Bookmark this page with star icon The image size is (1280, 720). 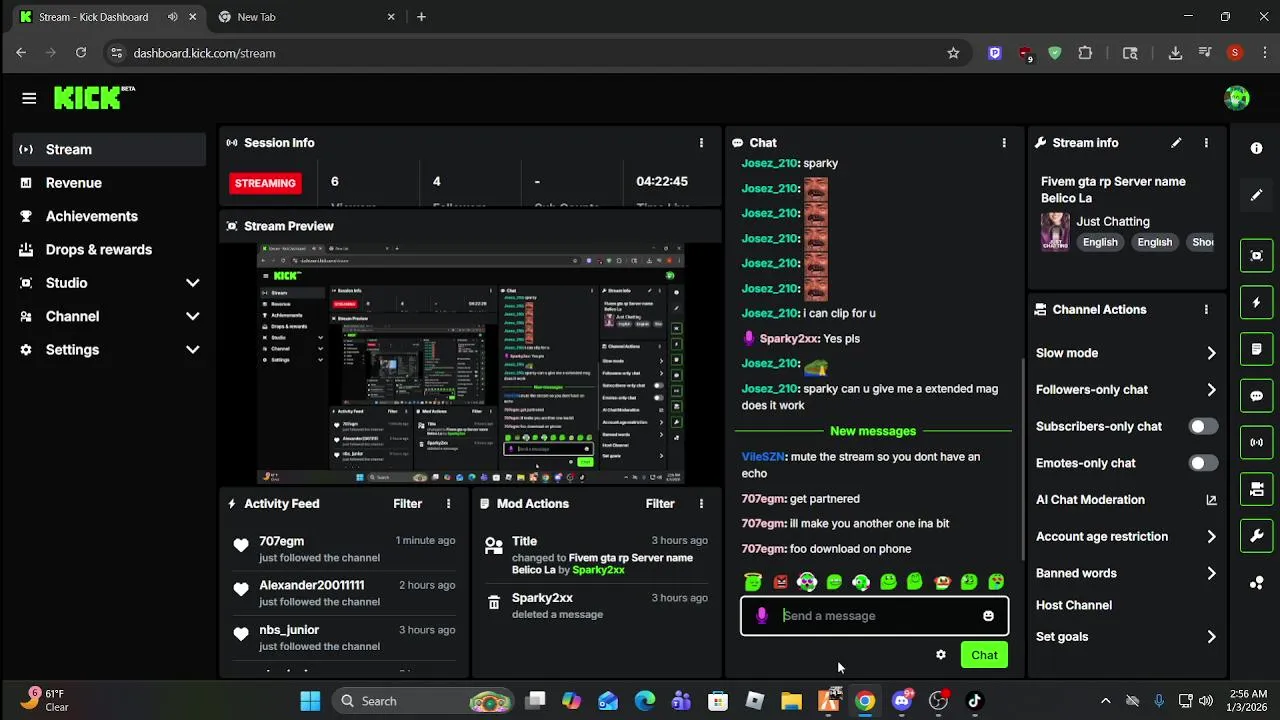[x=953, y=53]
